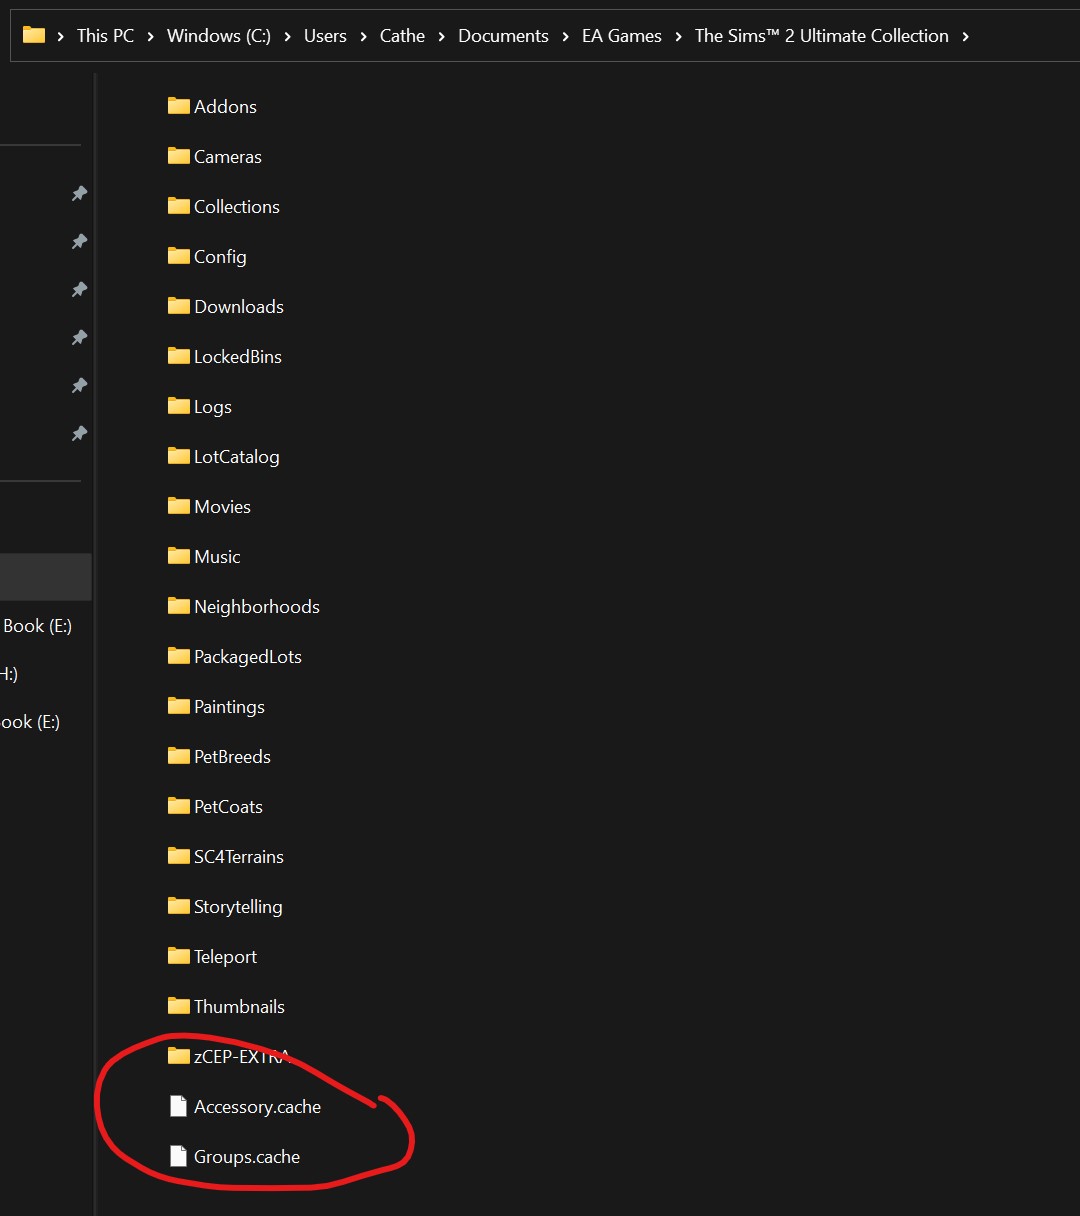Select the LotCatalog folder
Screen dimensions: 1080x1216
[236, 457]
